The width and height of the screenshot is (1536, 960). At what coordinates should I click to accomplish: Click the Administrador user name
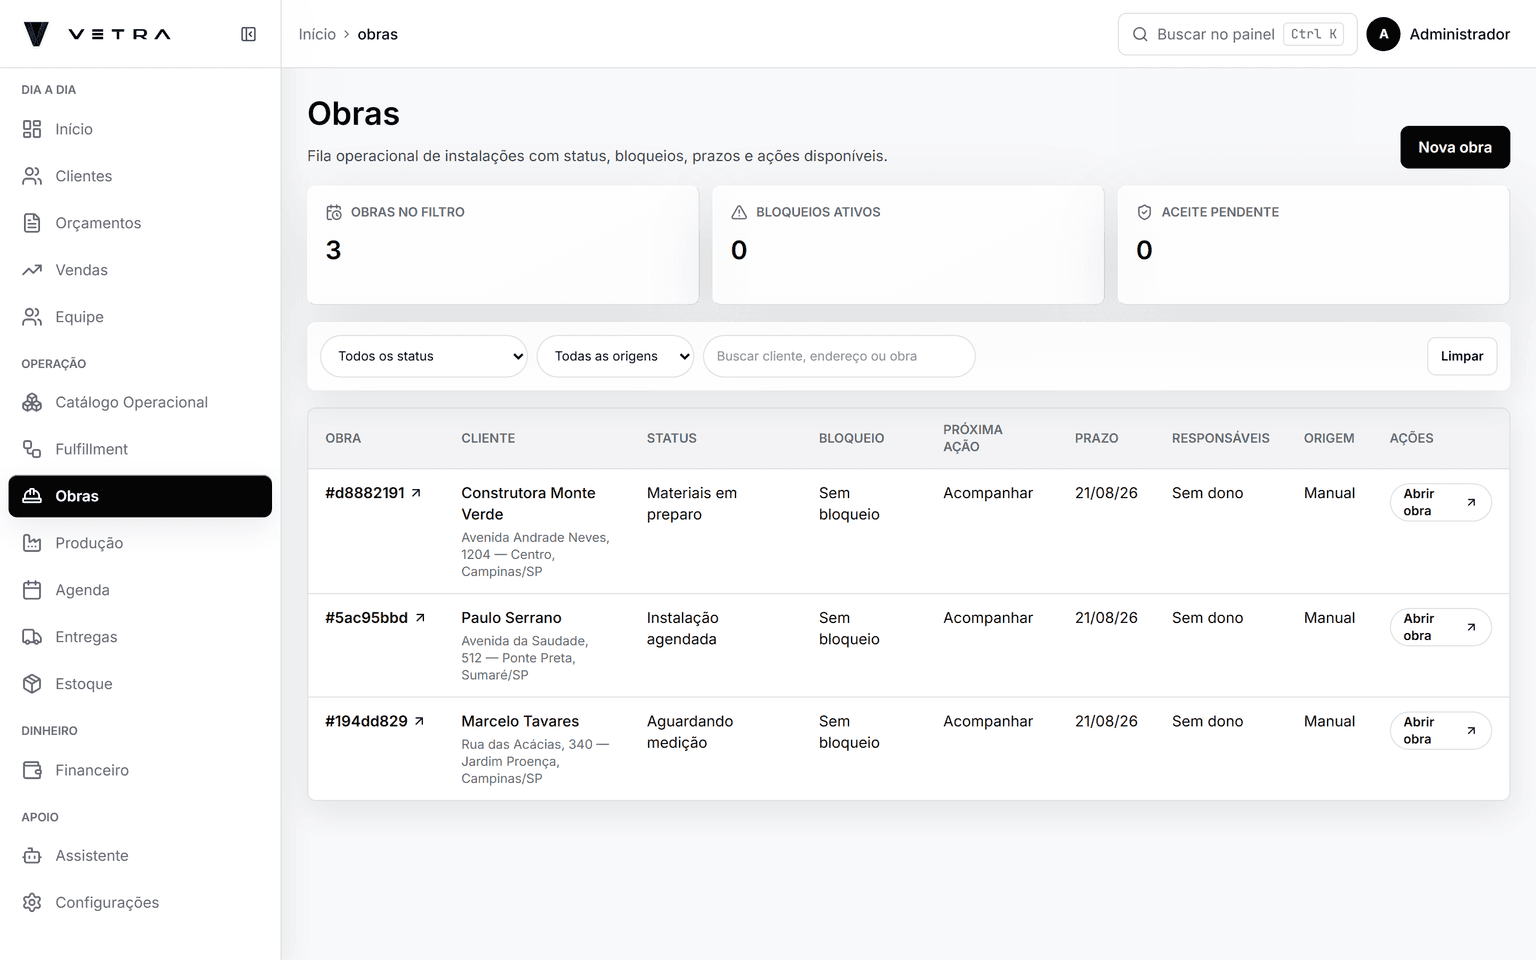click(1459, 34)
